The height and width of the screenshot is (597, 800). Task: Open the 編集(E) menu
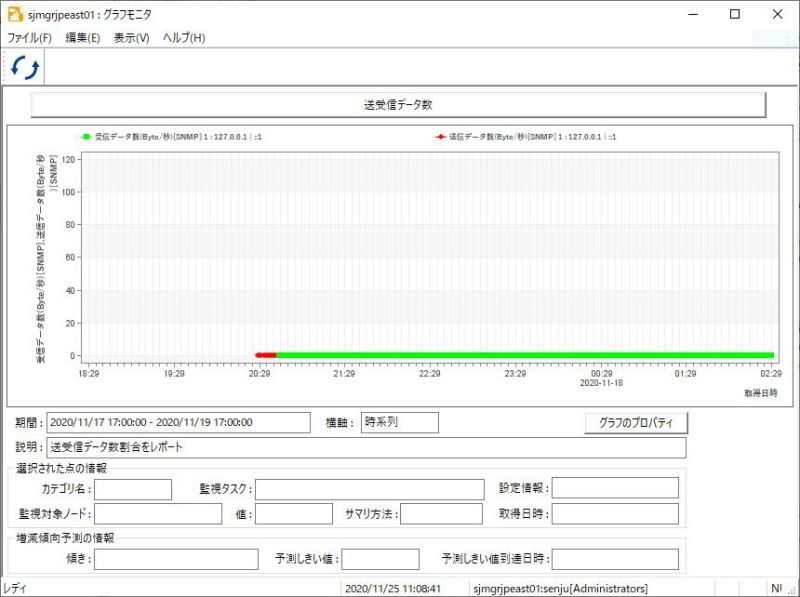83,38
